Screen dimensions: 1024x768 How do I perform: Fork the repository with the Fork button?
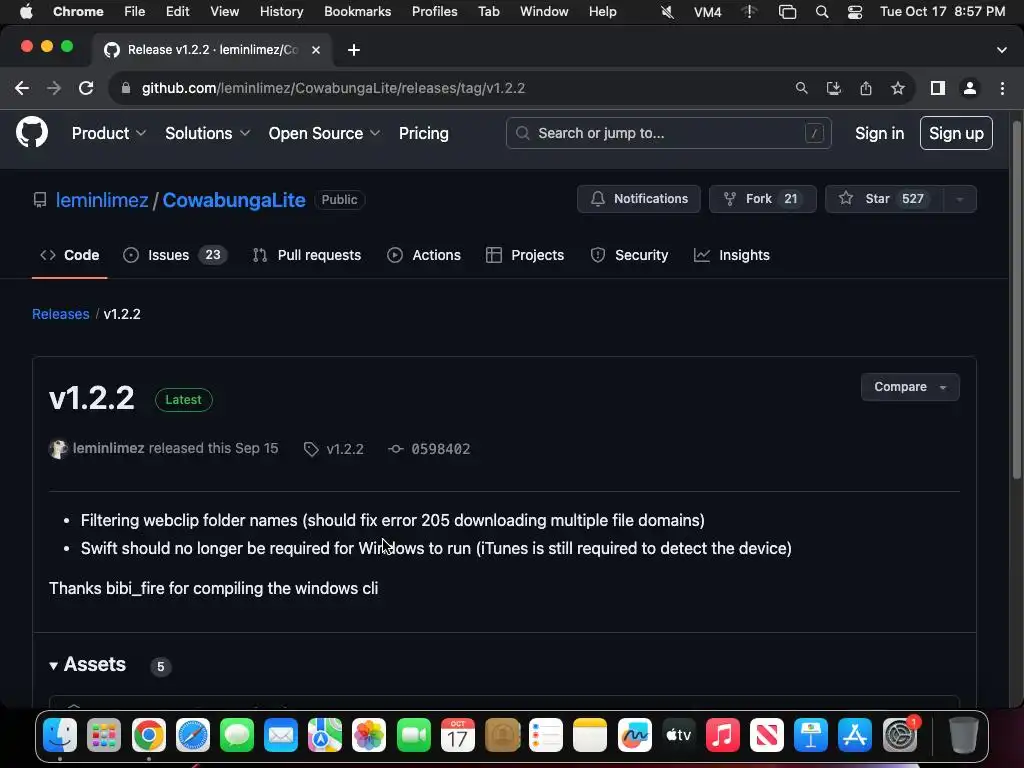point(763,199)
